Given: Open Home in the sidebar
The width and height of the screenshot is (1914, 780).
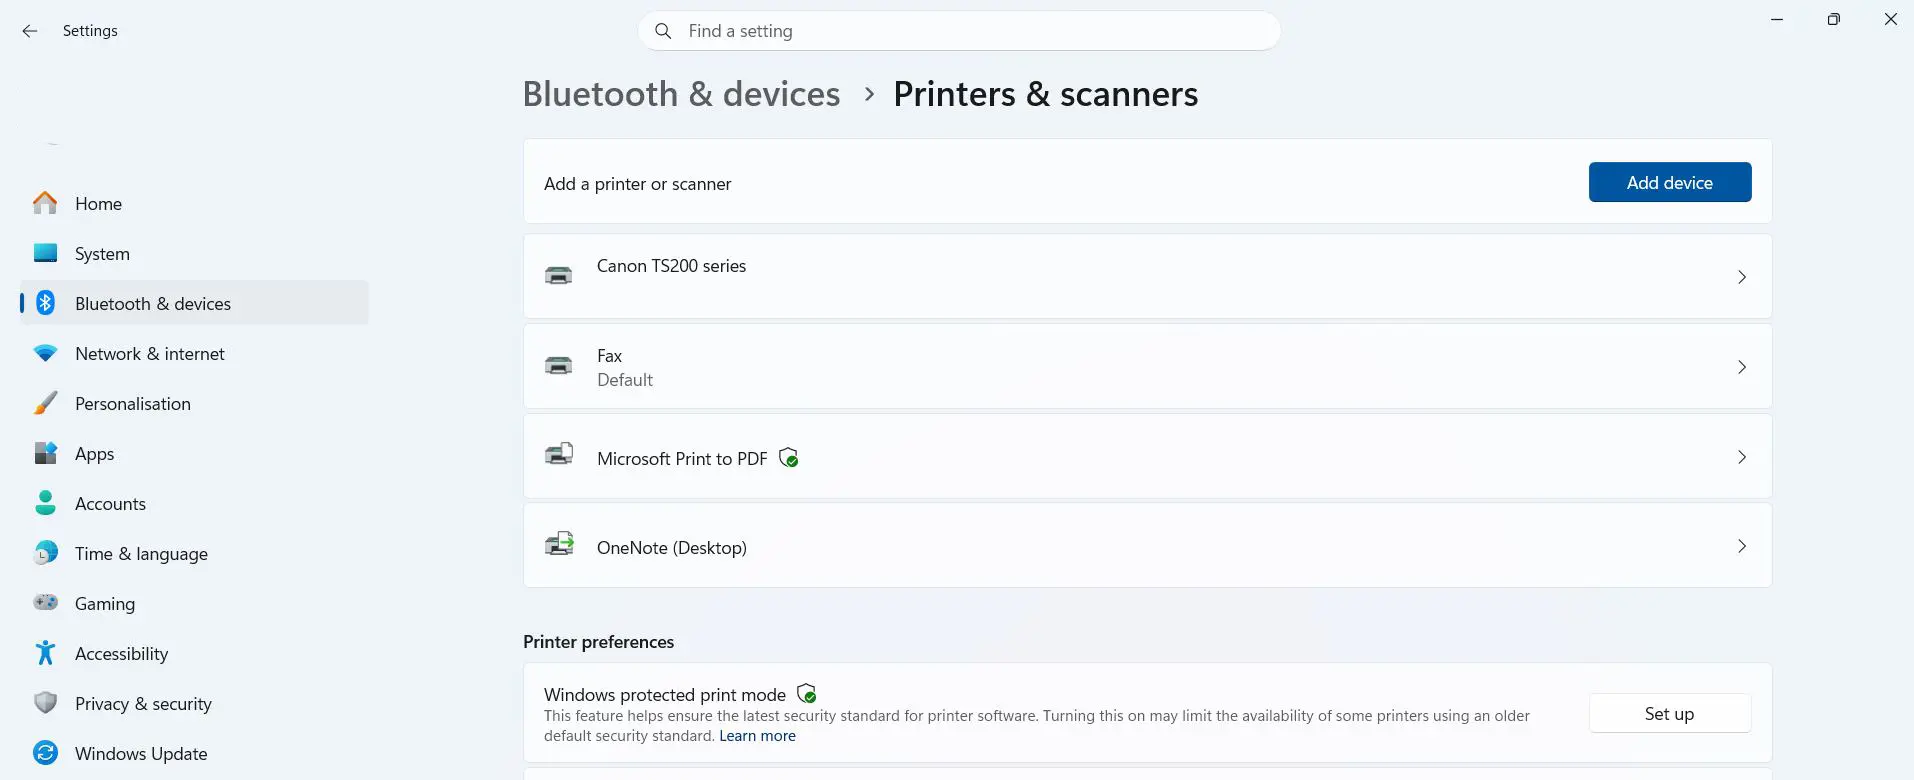Looking at the screenshot, I should 194,203.
